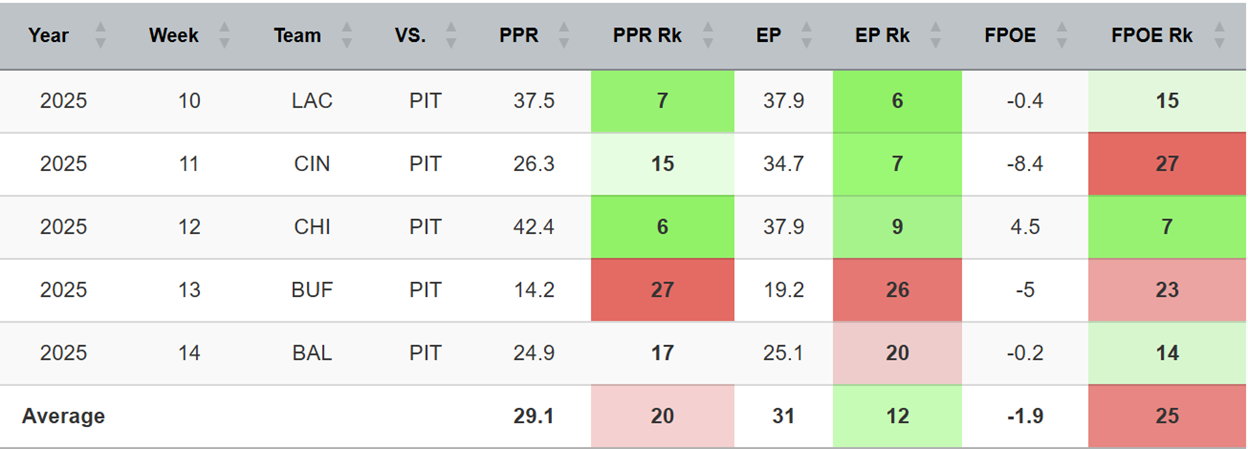This screenshot has height=449, width=1248.
Task: Click the sort arrows beside Year
Action: tap(100, 36)
